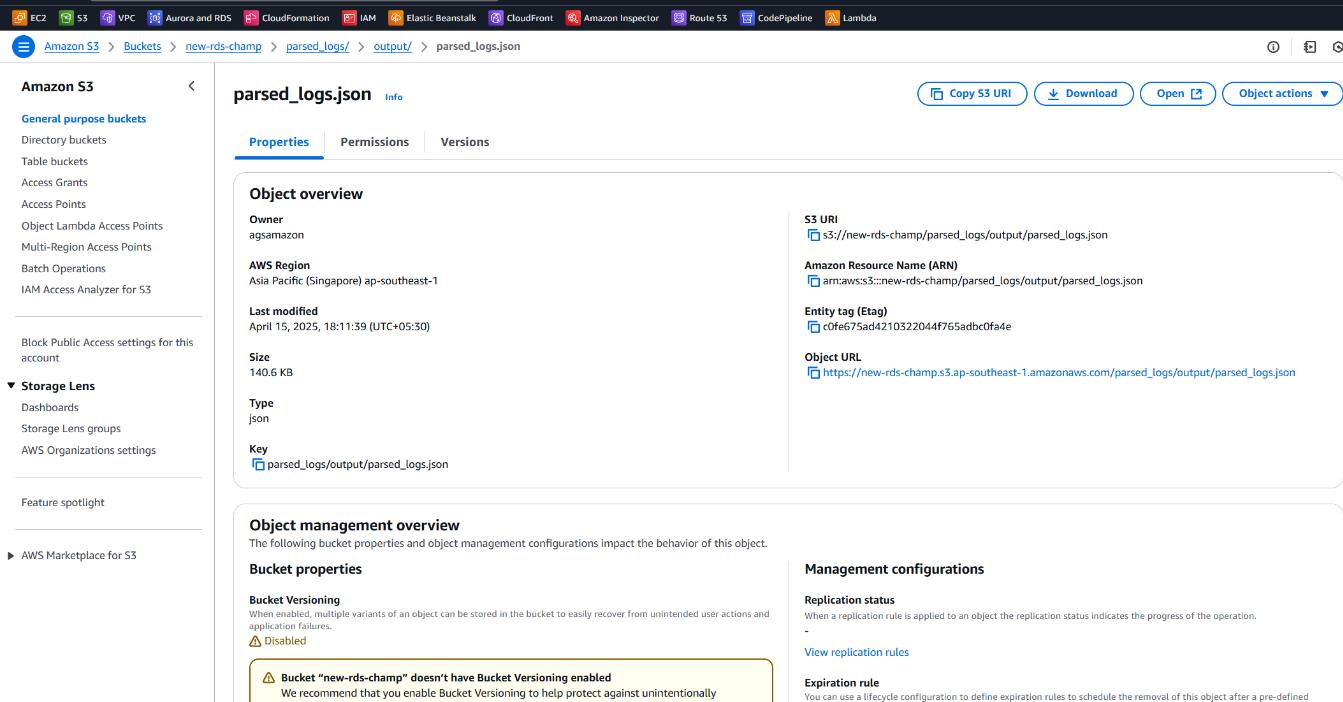
Task: Open Multi-Region Access Points
Action: [87, 247]
